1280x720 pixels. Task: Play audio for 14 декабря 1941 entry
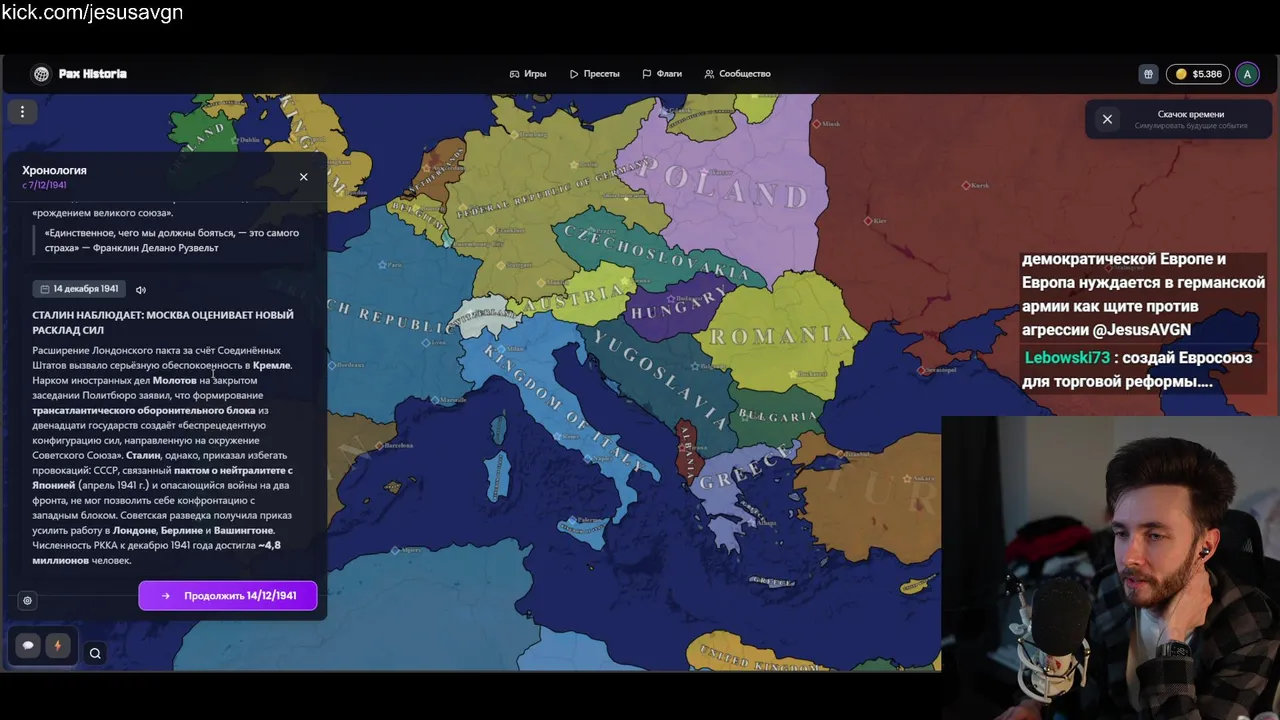[x=141, y=290]
